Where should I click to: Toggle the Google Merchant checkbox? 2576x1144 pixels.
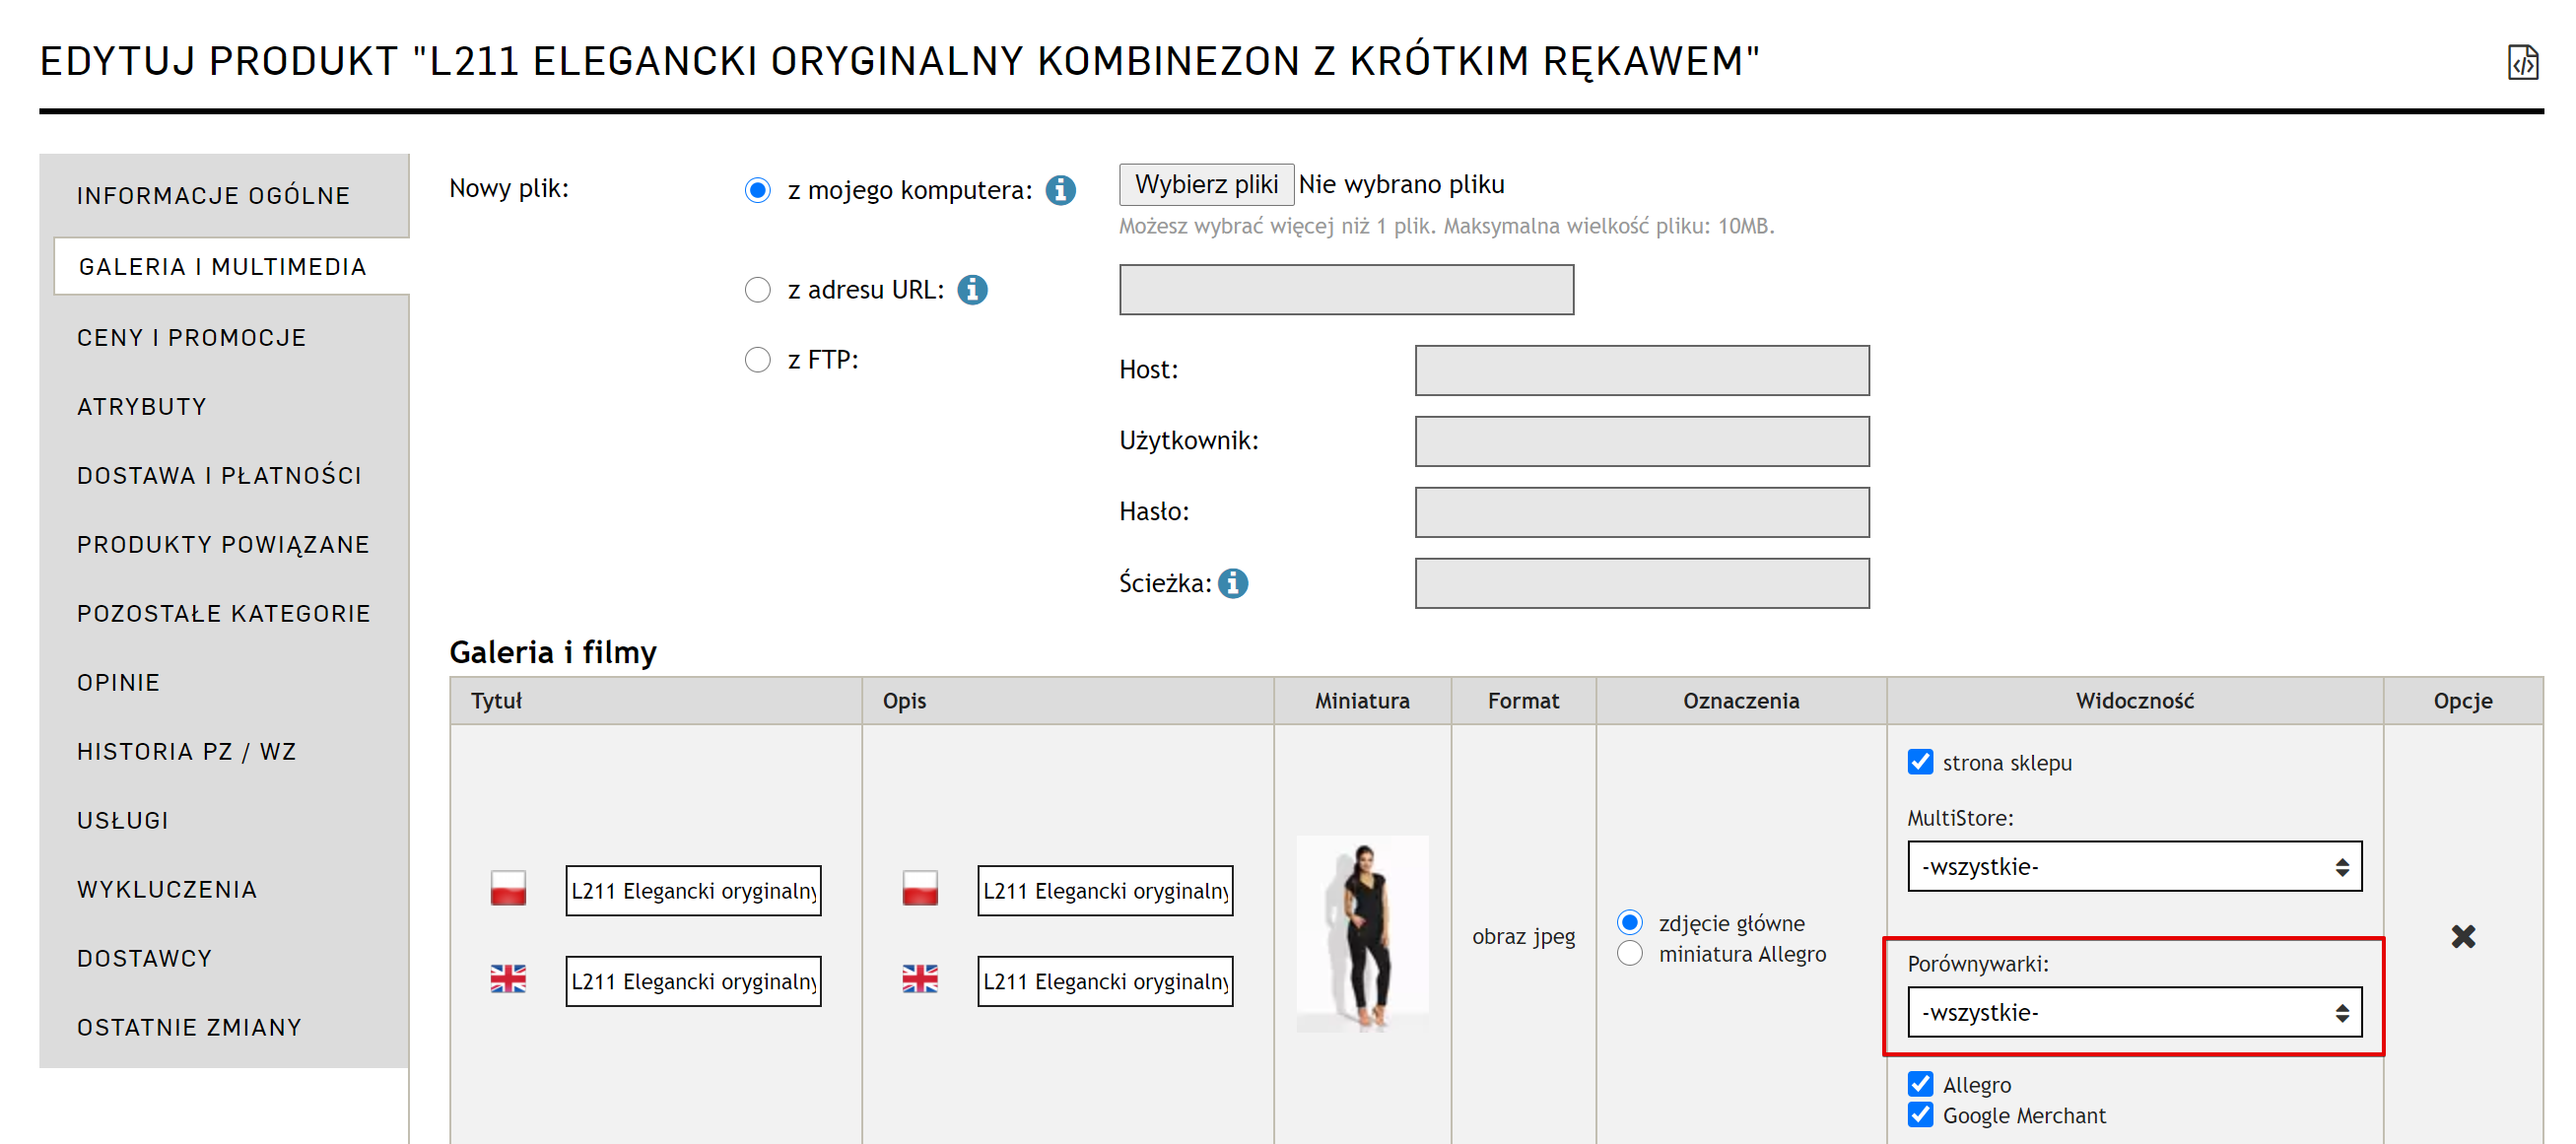pos(1920,1115)
